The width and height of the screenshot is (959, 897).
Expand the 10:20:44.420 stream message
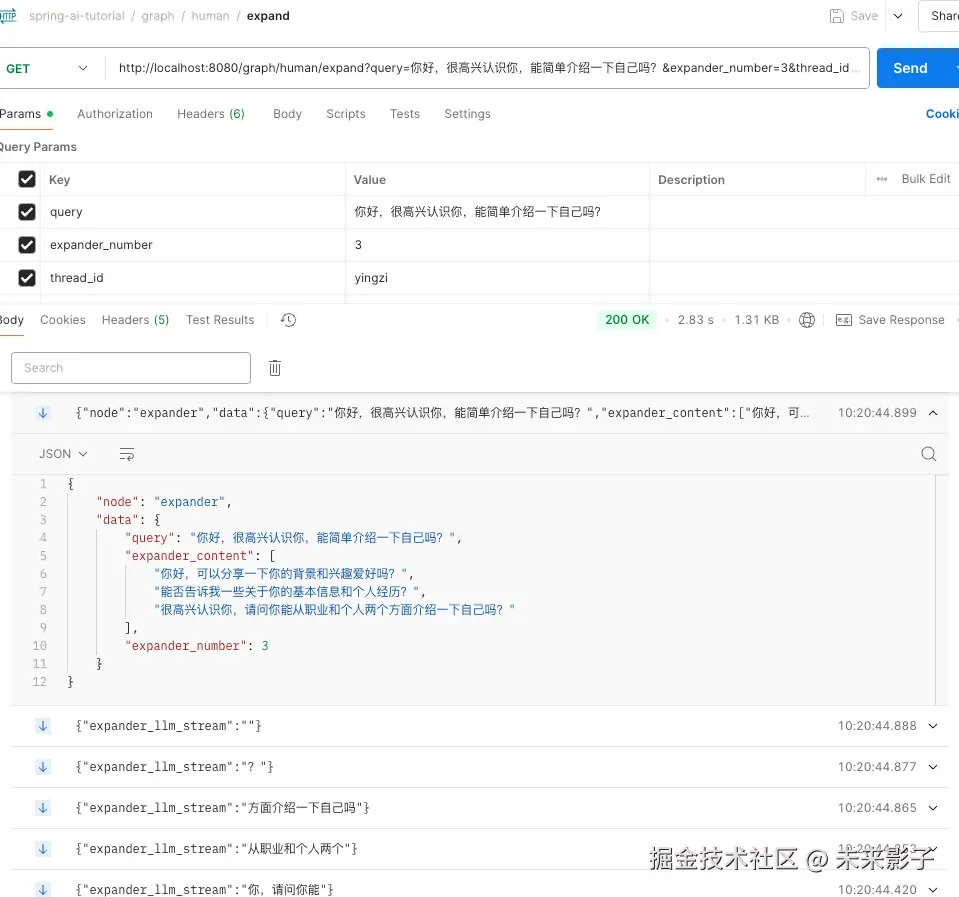(x=933, y=890)
